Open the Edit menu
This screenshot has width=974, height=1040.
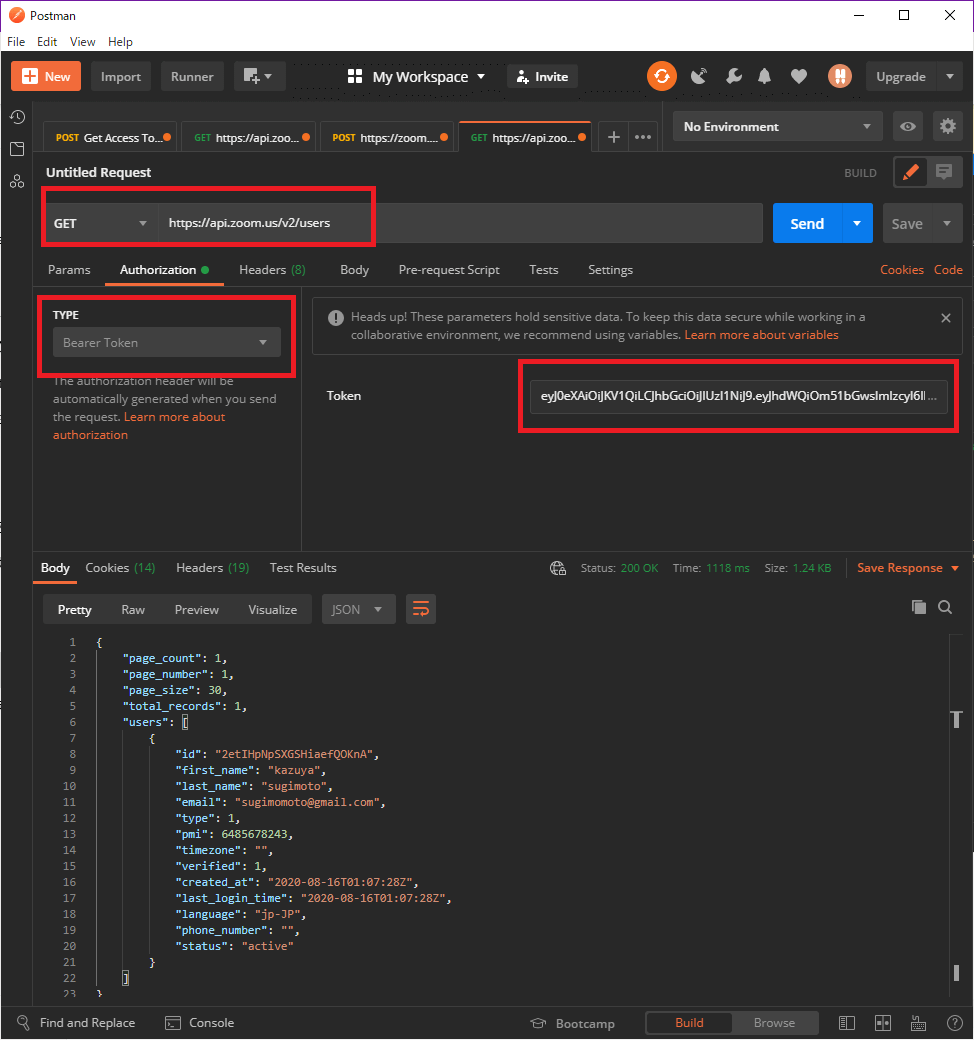click(46, 42)
